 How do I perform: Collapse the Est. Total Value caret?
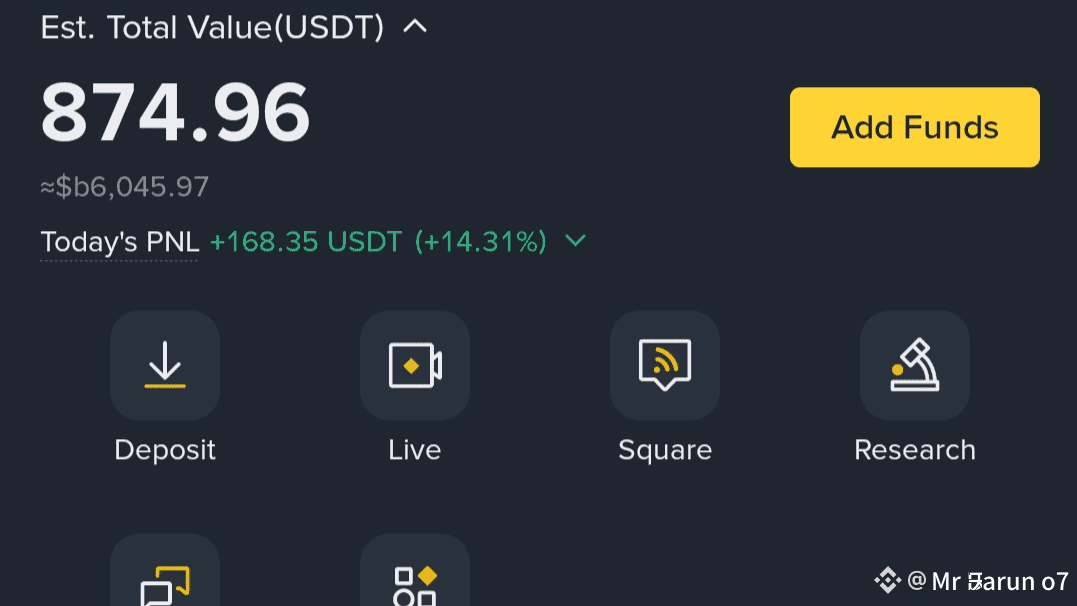pyautogui.click(x=415, y=27)
